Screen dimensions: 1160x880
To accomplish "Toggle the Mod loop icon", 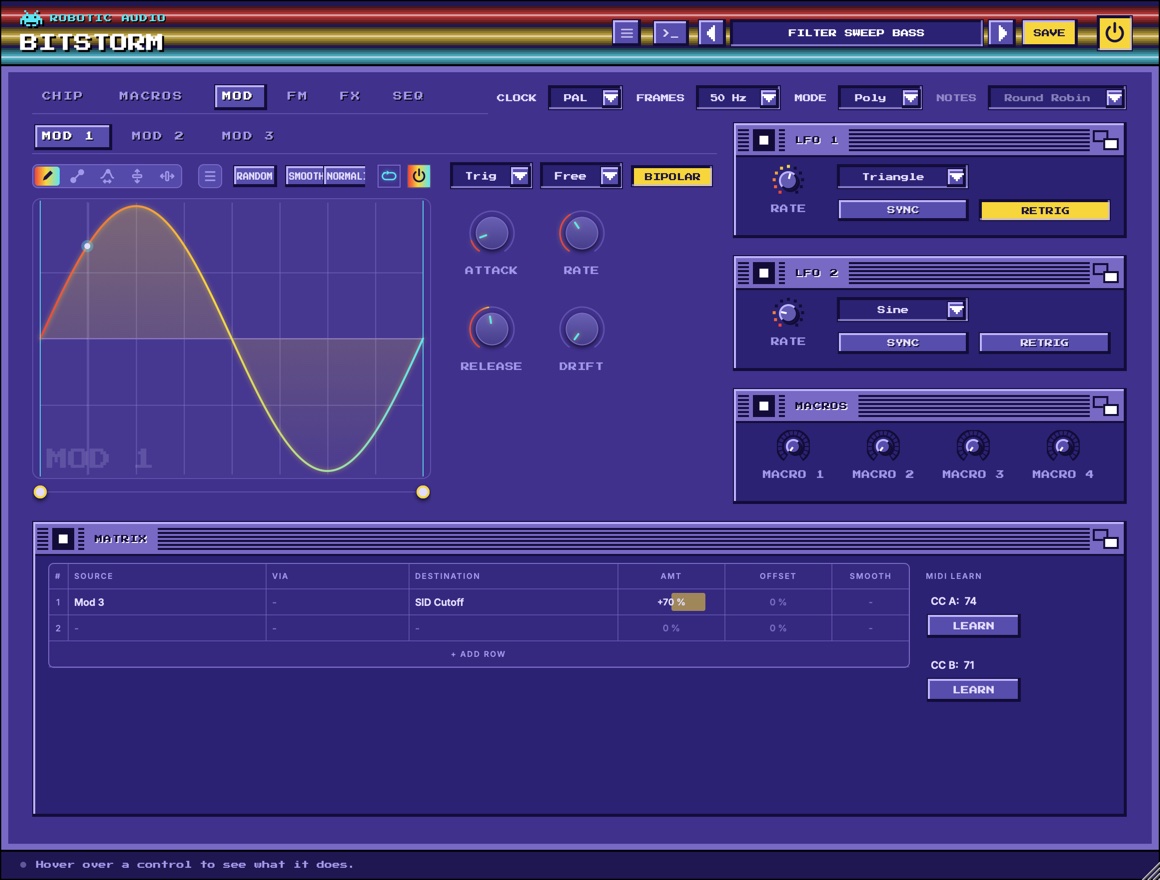I will tap(388, 176).
